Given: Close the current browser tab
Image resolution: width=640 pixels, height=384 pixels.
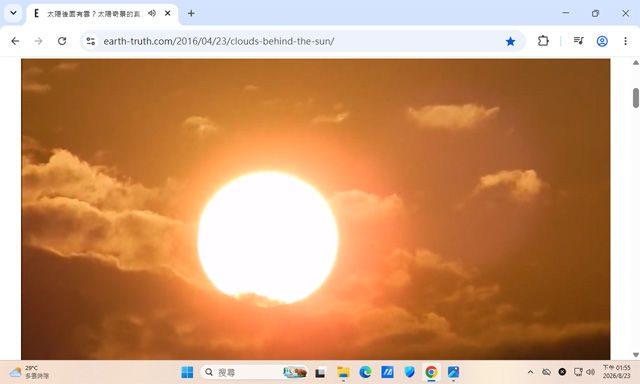Looking at the screenshot, I should [167, 13].
